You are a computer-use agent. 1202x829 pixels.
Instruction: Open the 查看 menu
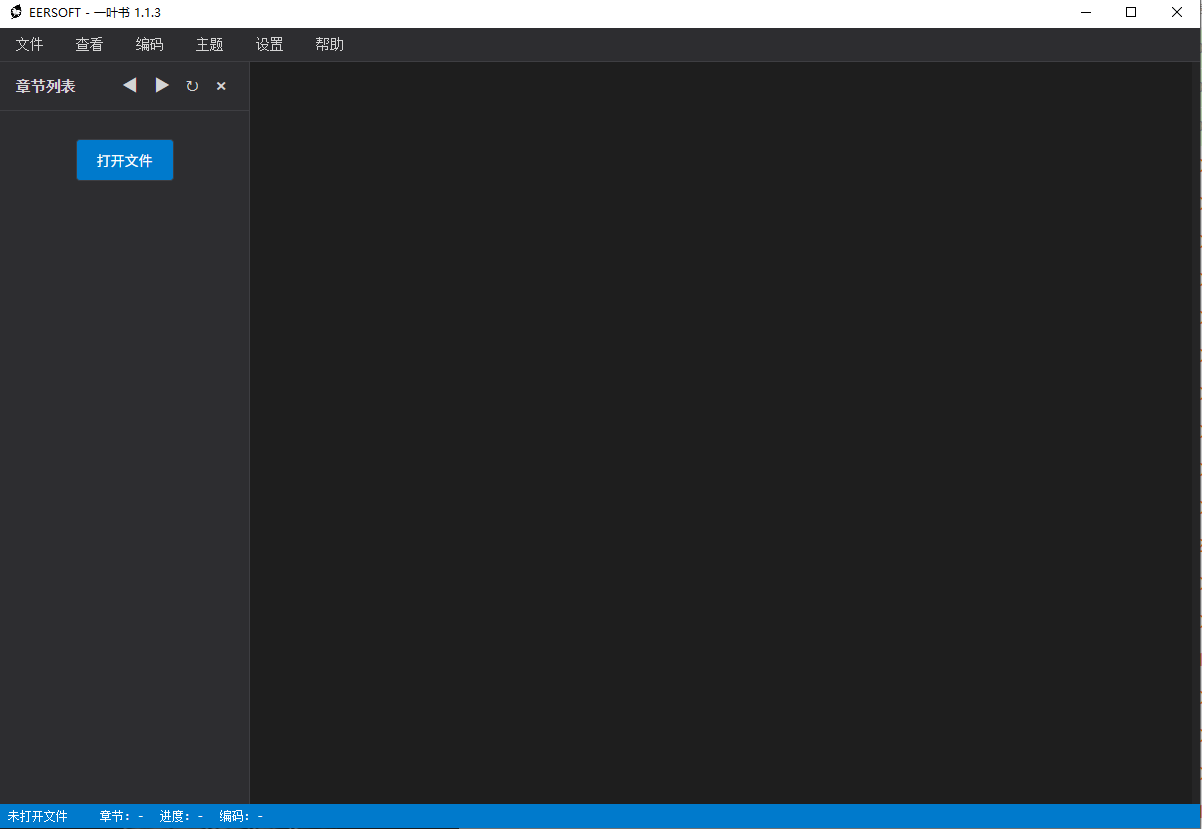click(x=89, y=44)
